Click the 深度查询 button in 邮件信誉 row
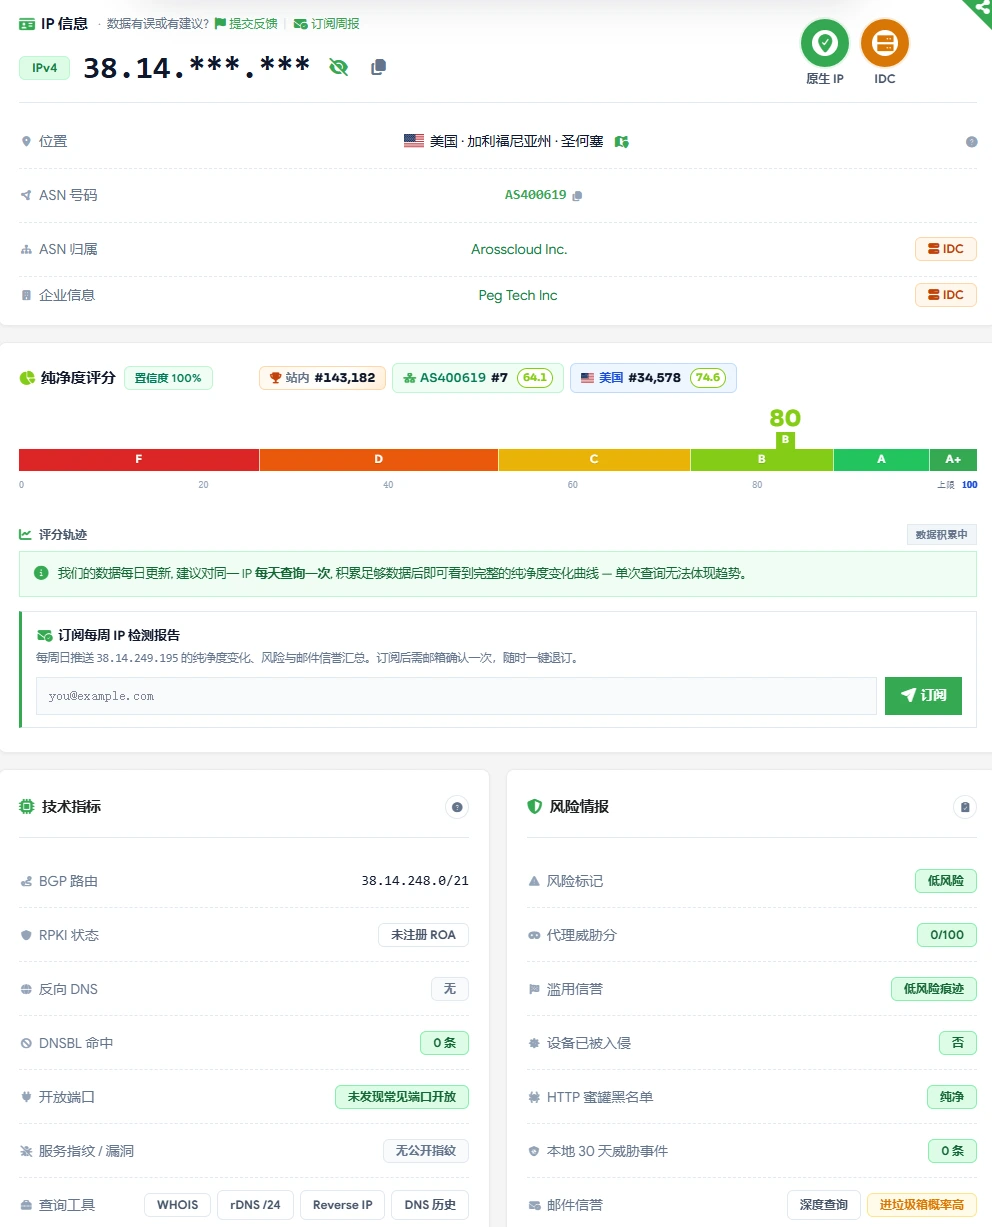Screen dimensions: 992x1227 (x=824, y=1205)
